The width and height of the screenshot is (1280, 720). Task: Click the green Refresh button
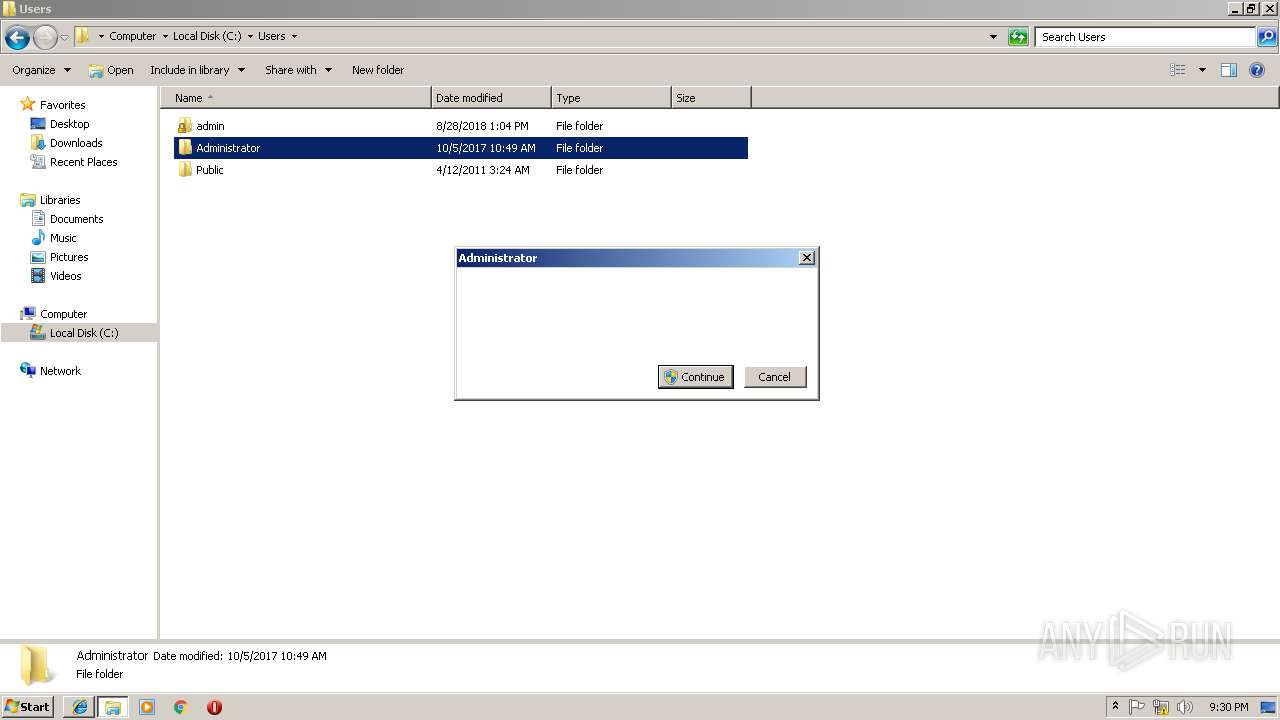1018,37
